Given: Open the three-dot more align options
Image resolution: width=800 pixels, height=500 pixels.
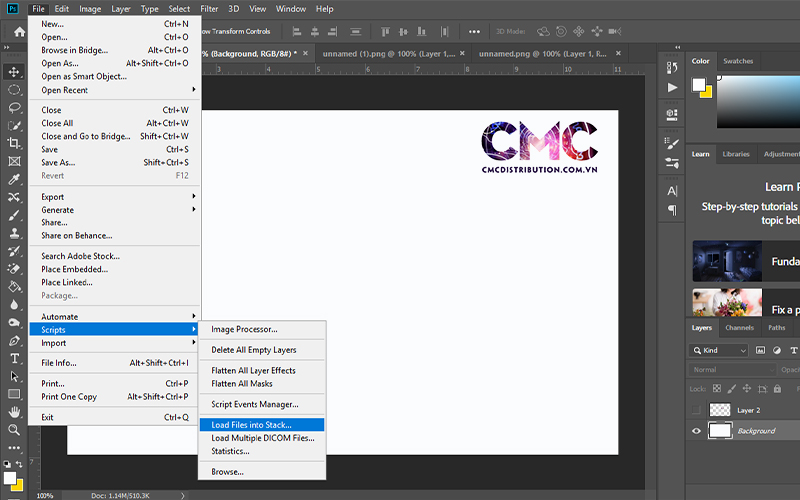Looking at the screenshot, I should click(474, 32).
